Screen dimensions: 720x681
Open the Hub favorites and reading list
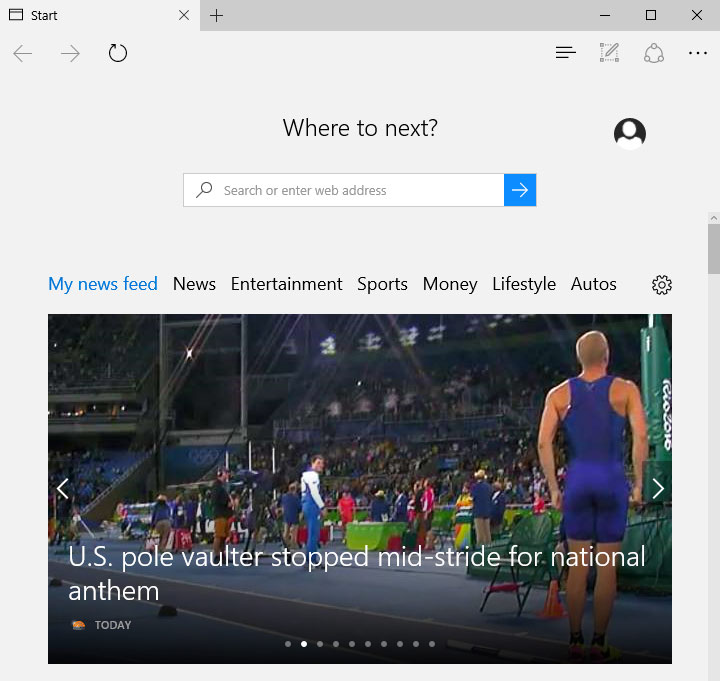(x=566, y=53)
